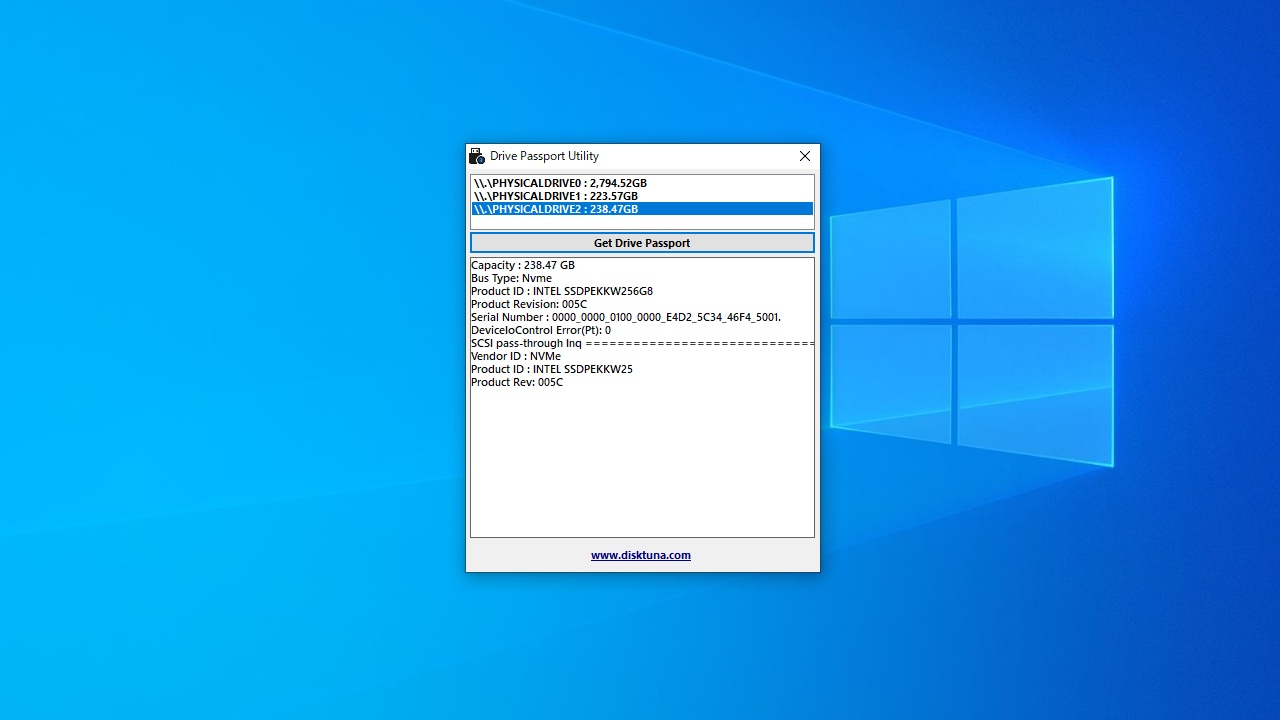Close the Drive Passport Utility window

coord(805,156)
